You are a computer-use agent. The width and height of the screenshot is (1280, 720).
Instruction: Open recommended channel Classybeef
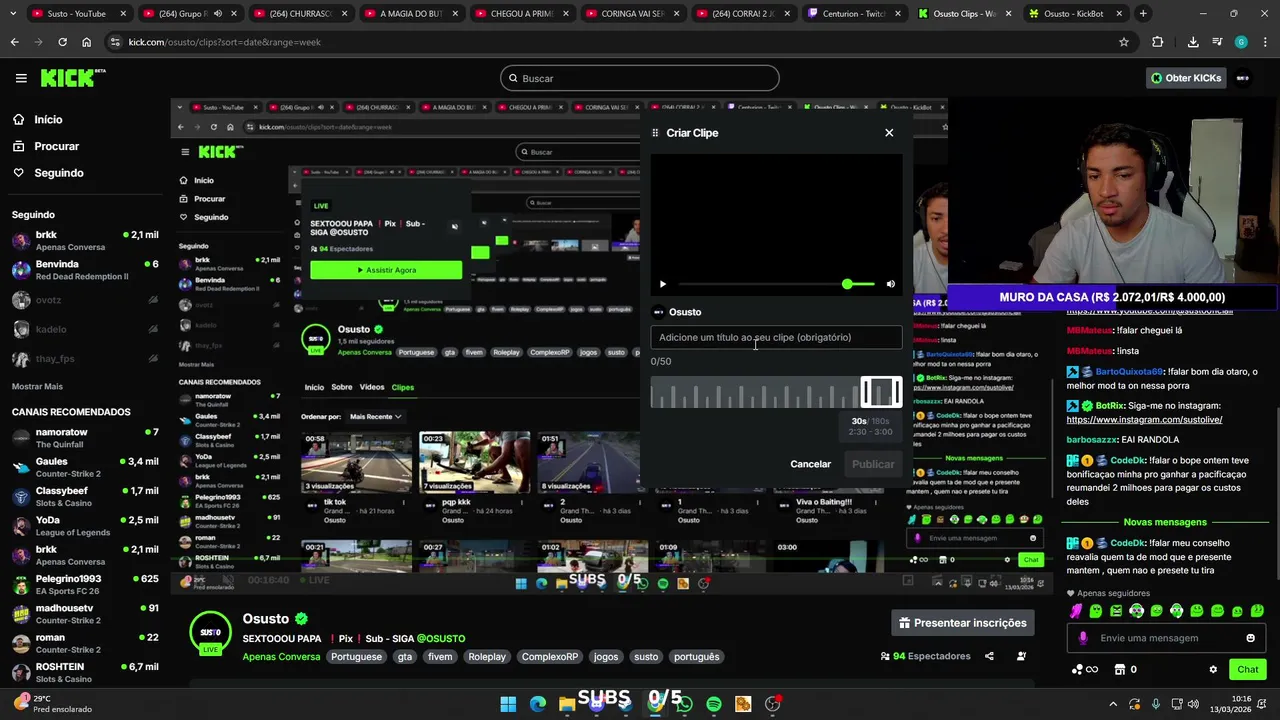point(85,496)
